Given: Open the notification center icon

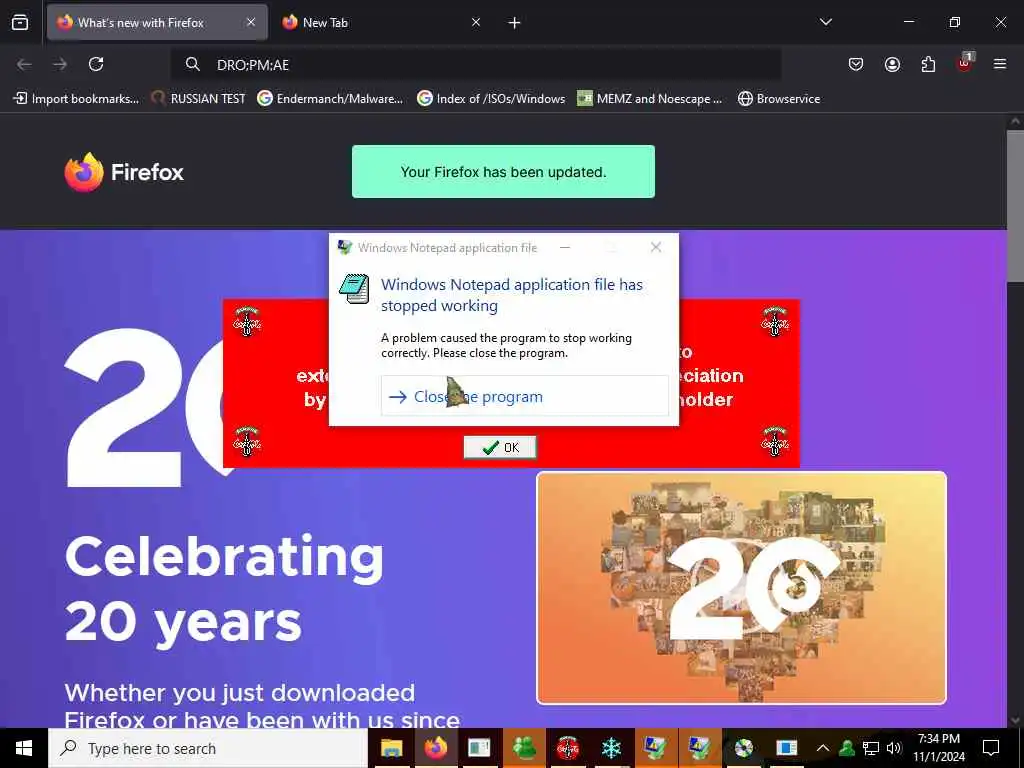Looking at the screenshot, I should click(991, 748).
